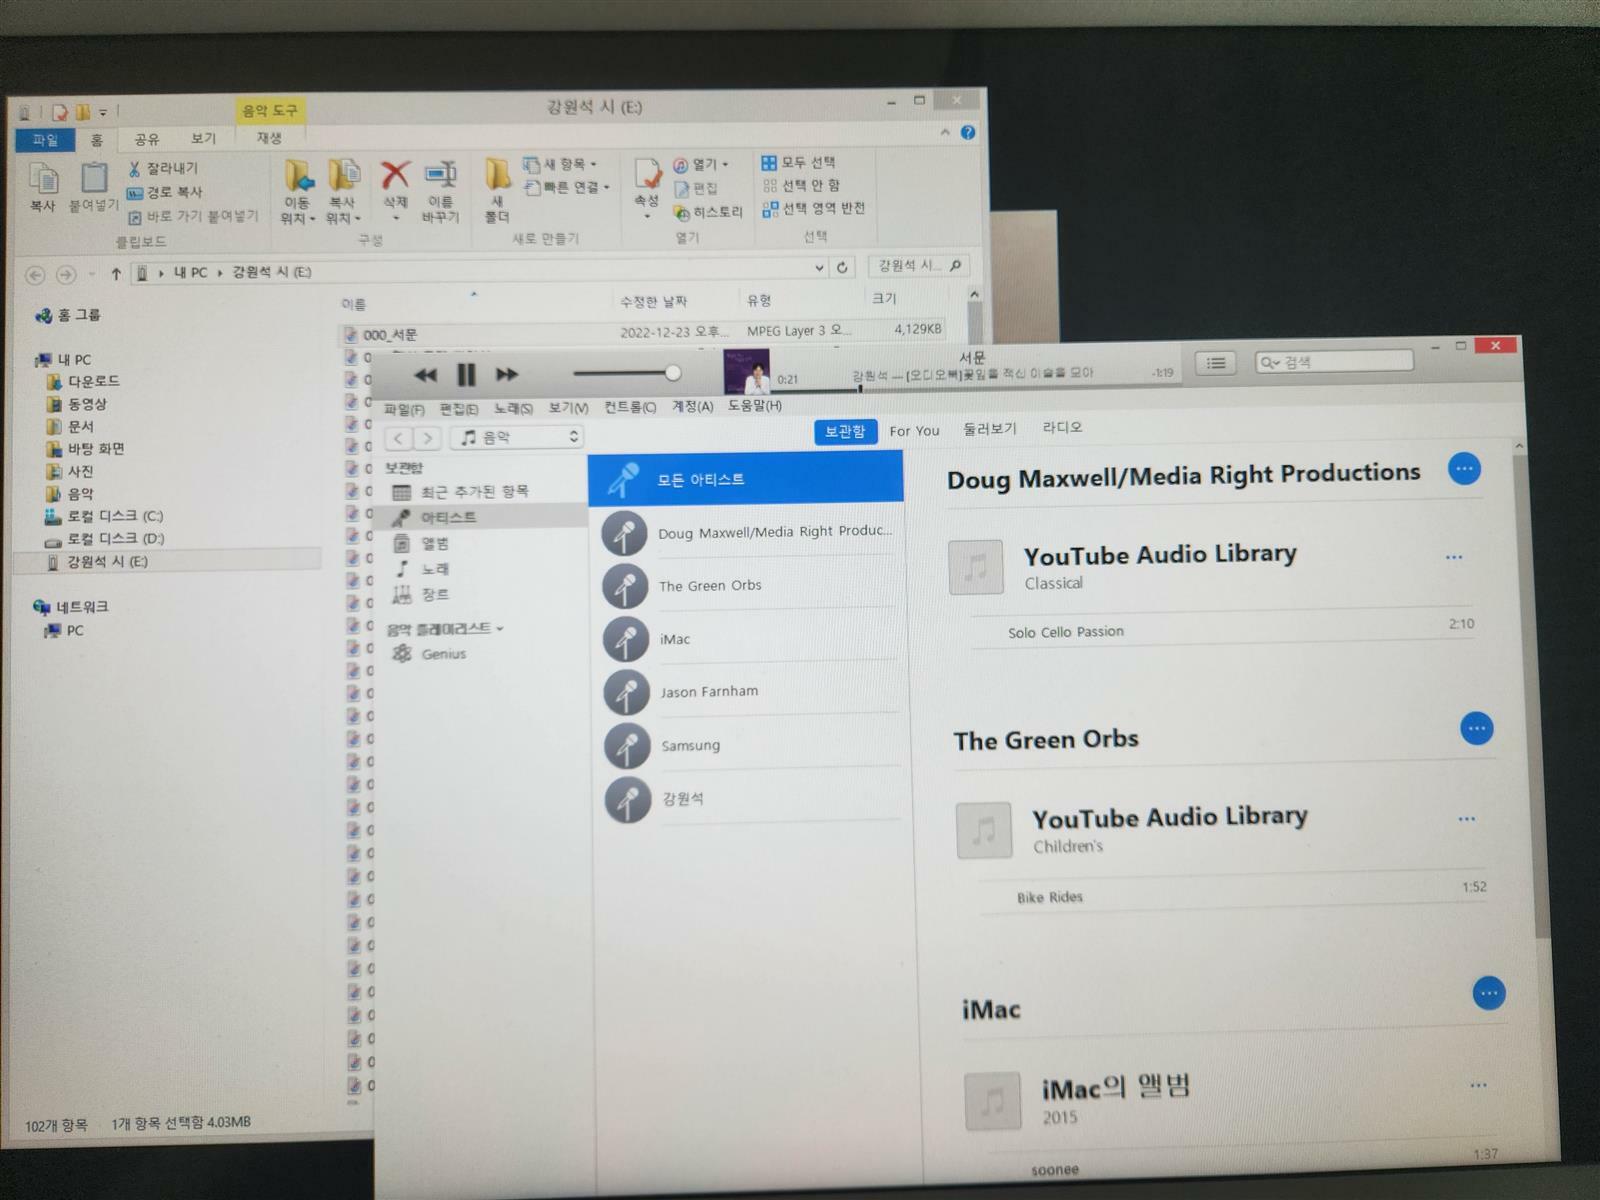Open options for Classical YouTube Audio Library album
The image size is (1600, 1200).
tap(1454, 557)
